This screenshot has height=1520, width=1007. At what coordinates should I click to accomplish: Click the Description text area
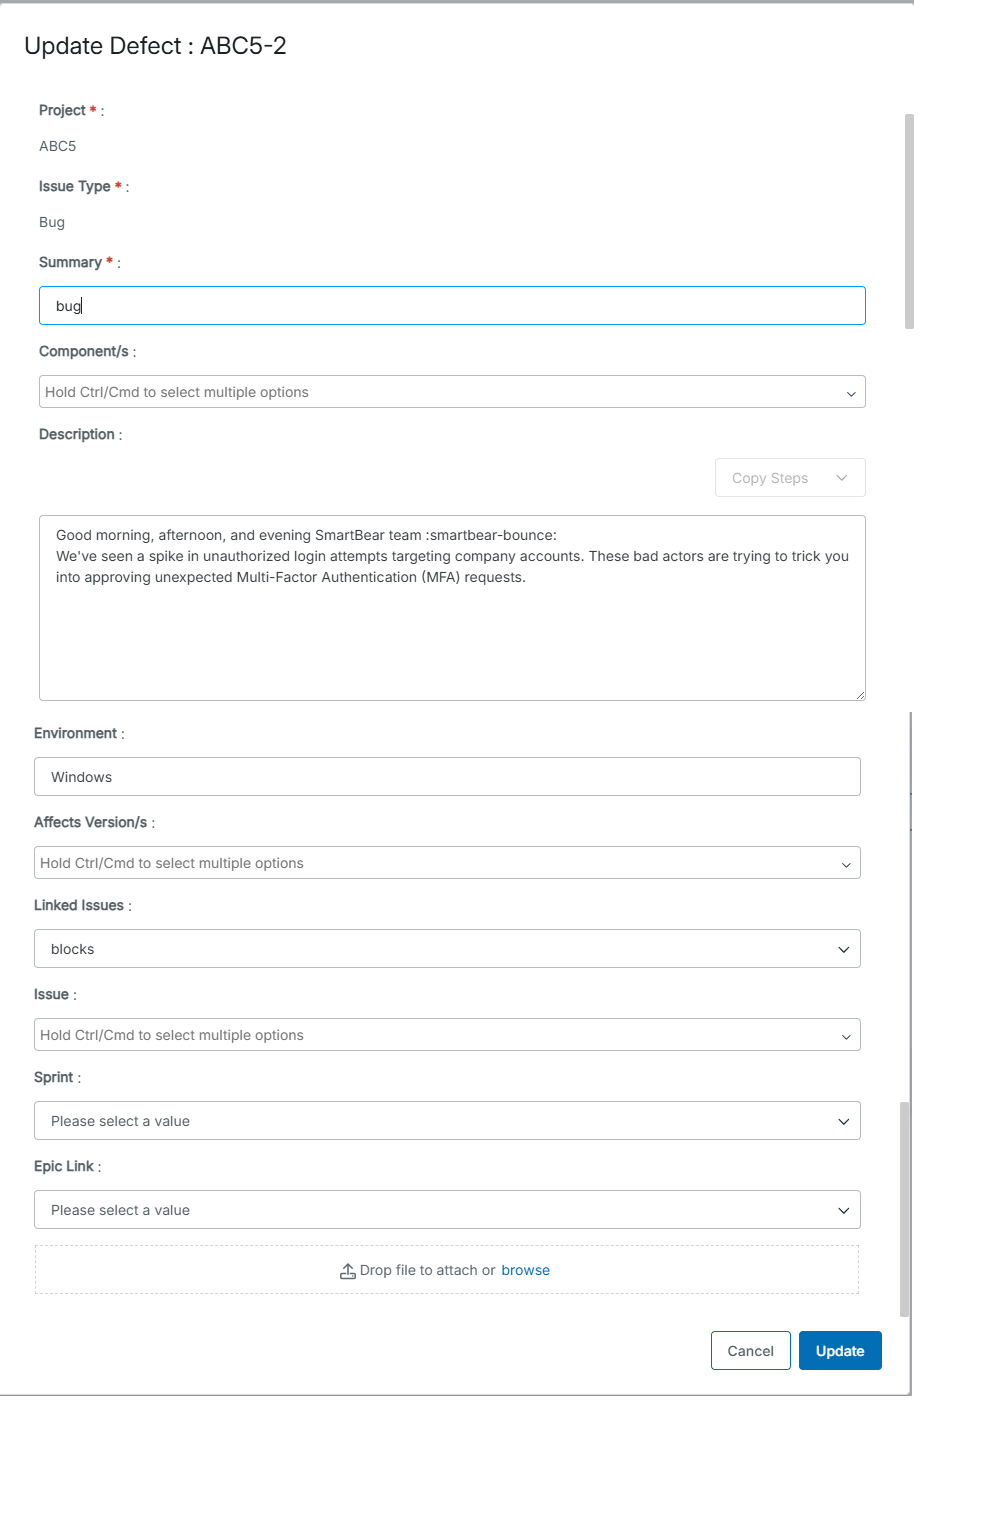(x=450, y=607)
